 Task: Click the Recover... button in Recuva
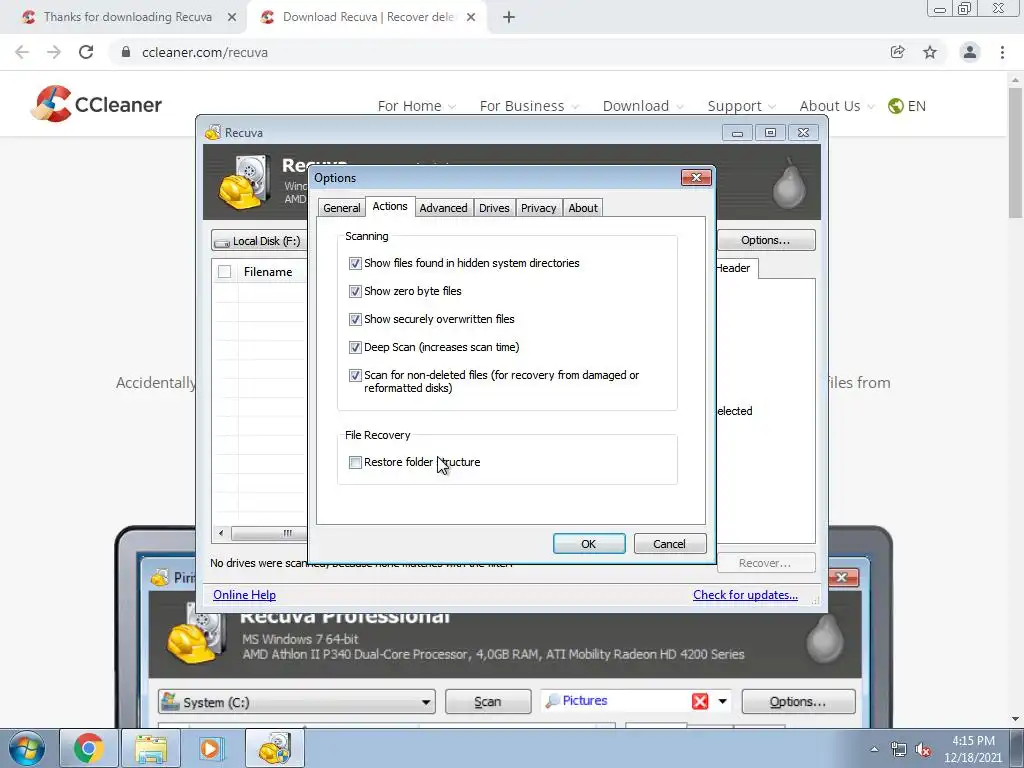click(x=765, y=563)
